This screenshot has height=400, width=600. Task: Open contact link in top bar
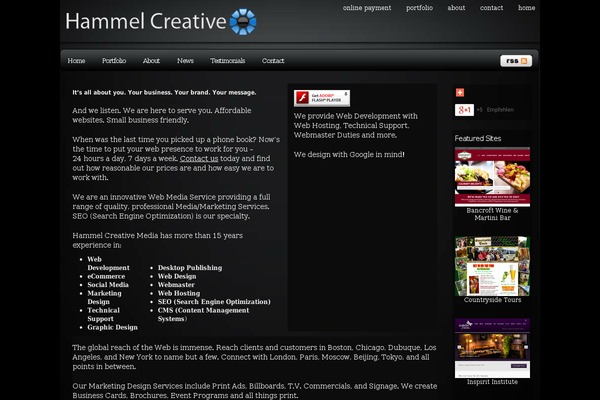tap(491, 8)
